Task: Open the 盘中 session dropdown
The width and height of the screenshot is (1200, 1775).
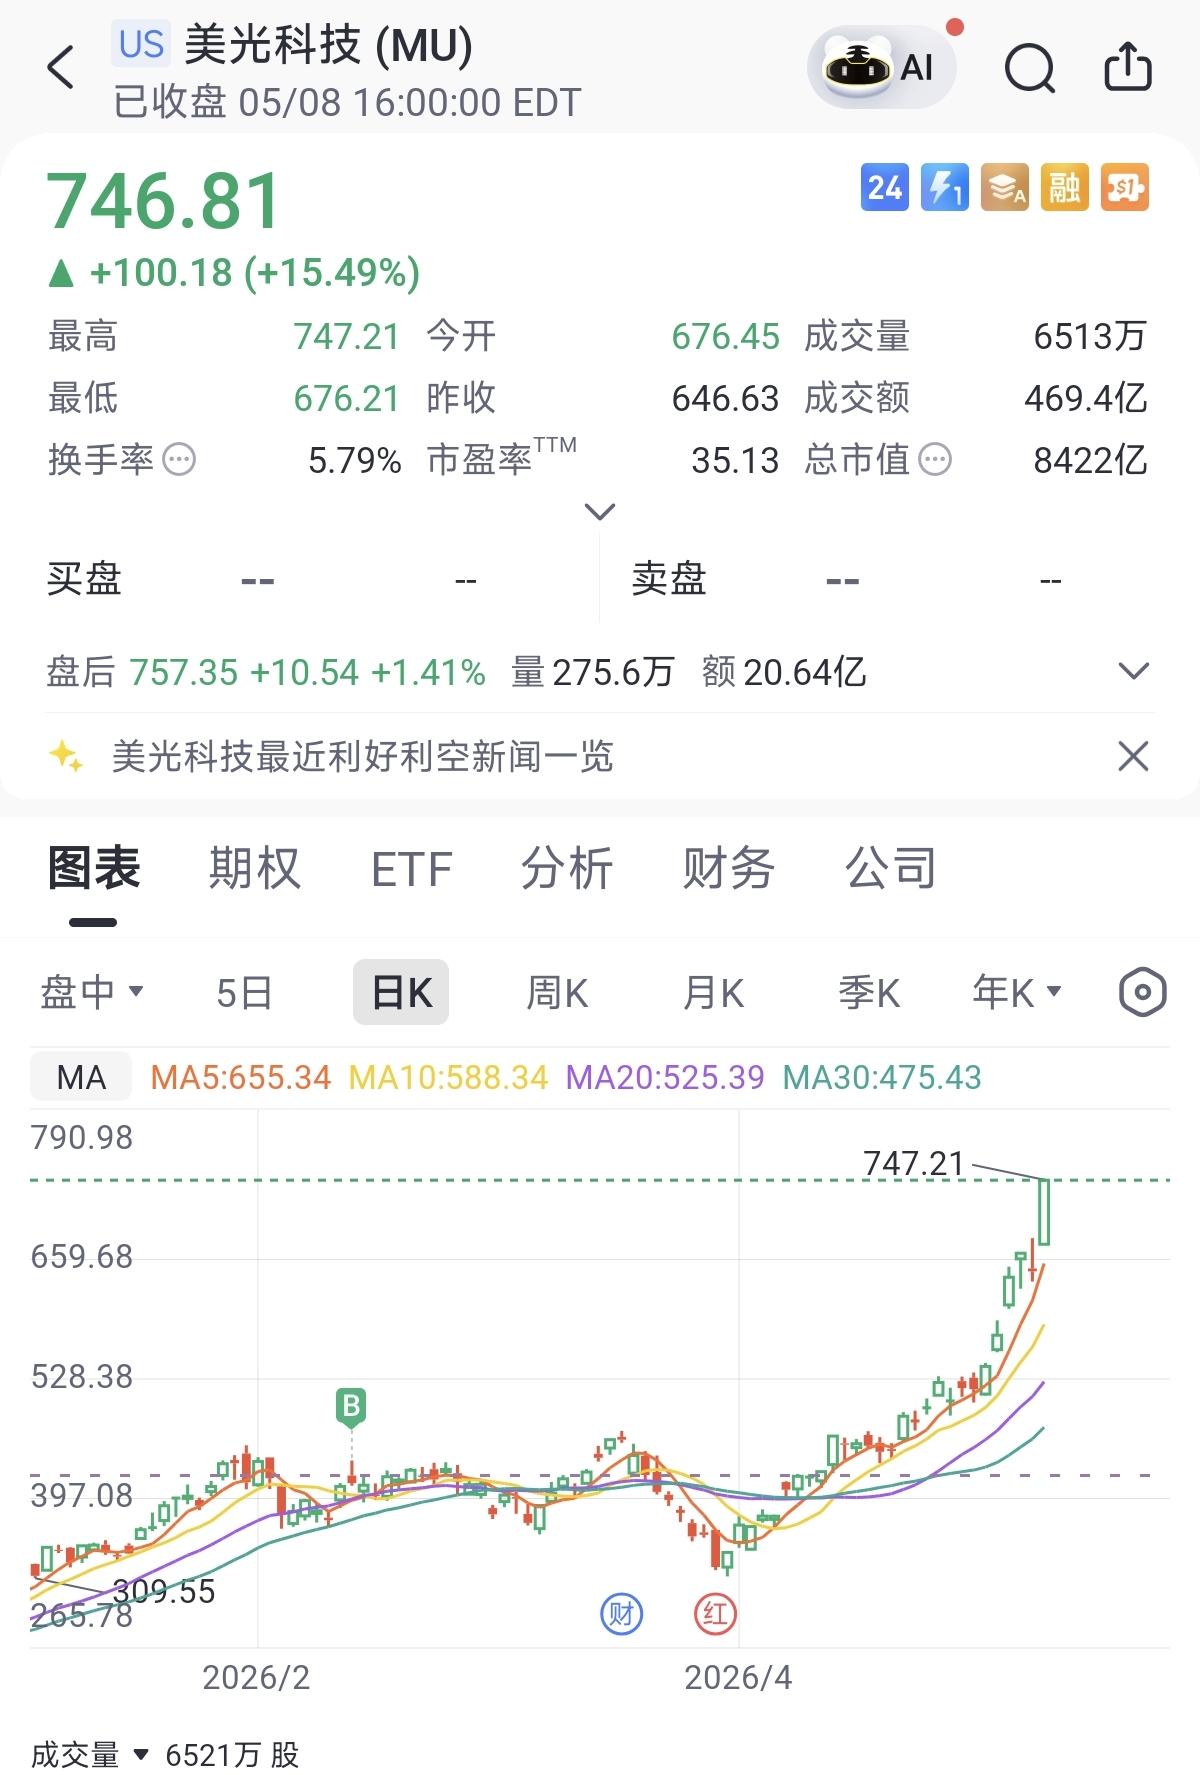Action: (x=92, y=993)
